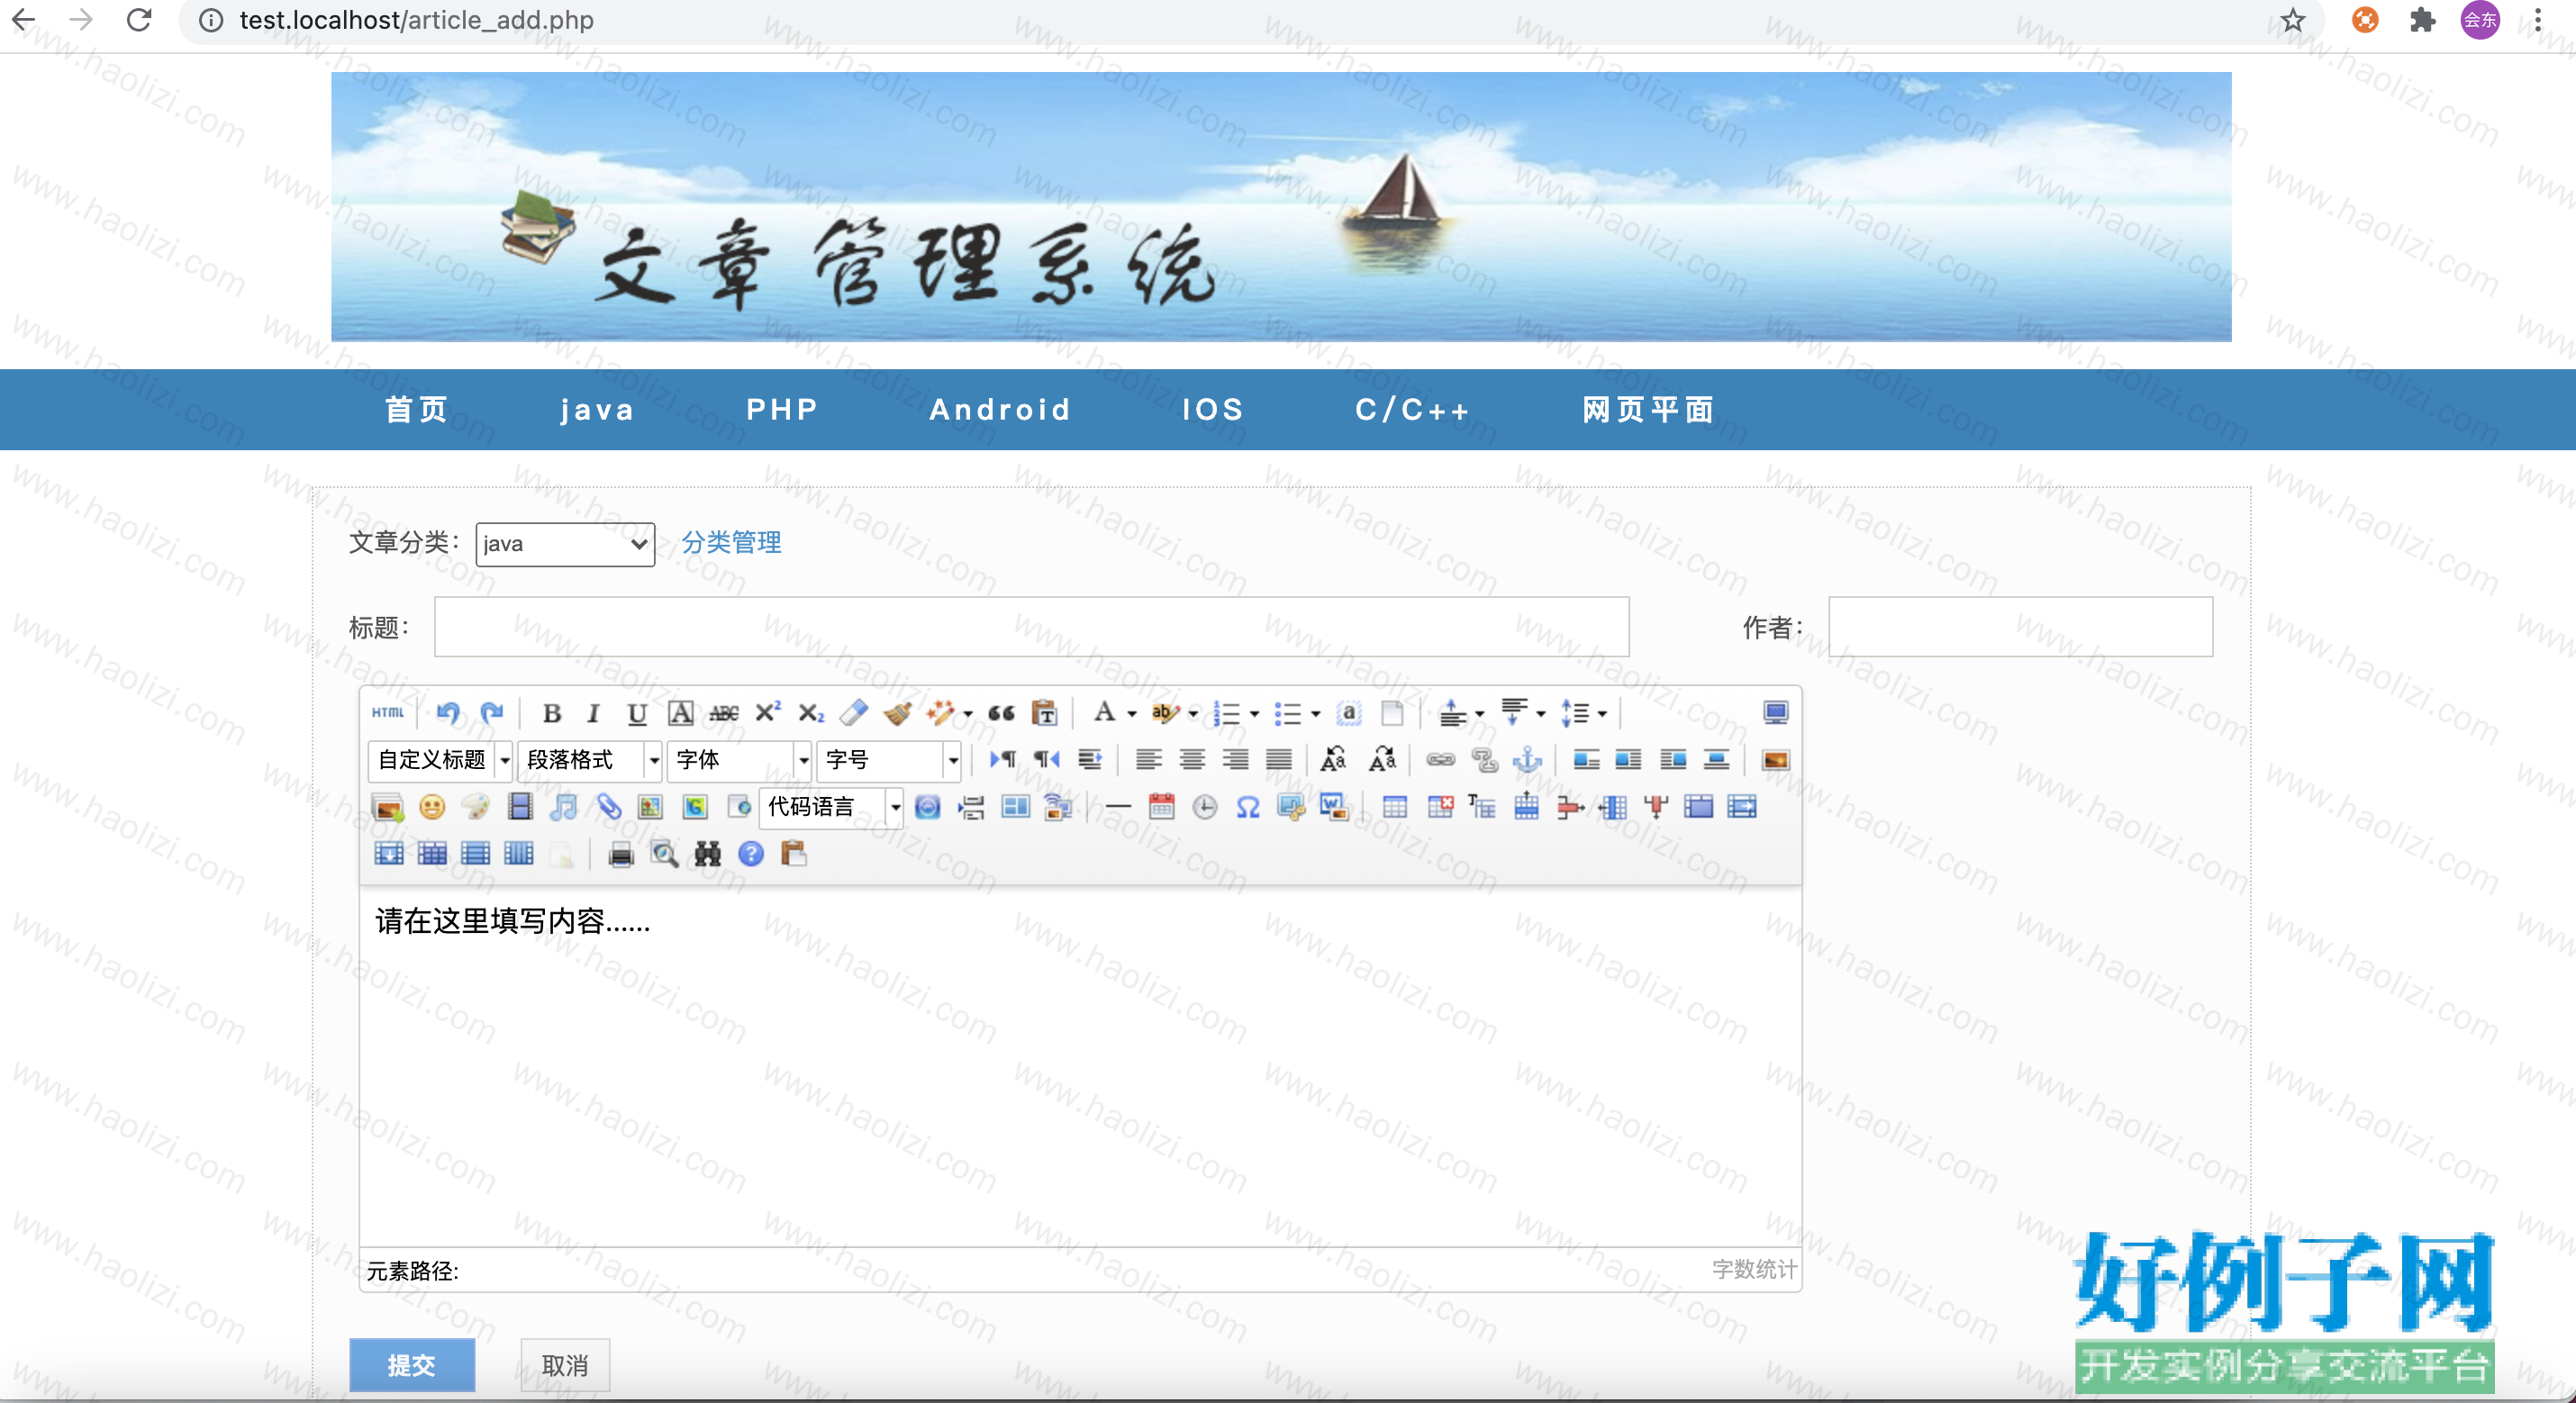The image size is (2576, 1403).
Task: Open the java navigation item
Action: [597, 410]
